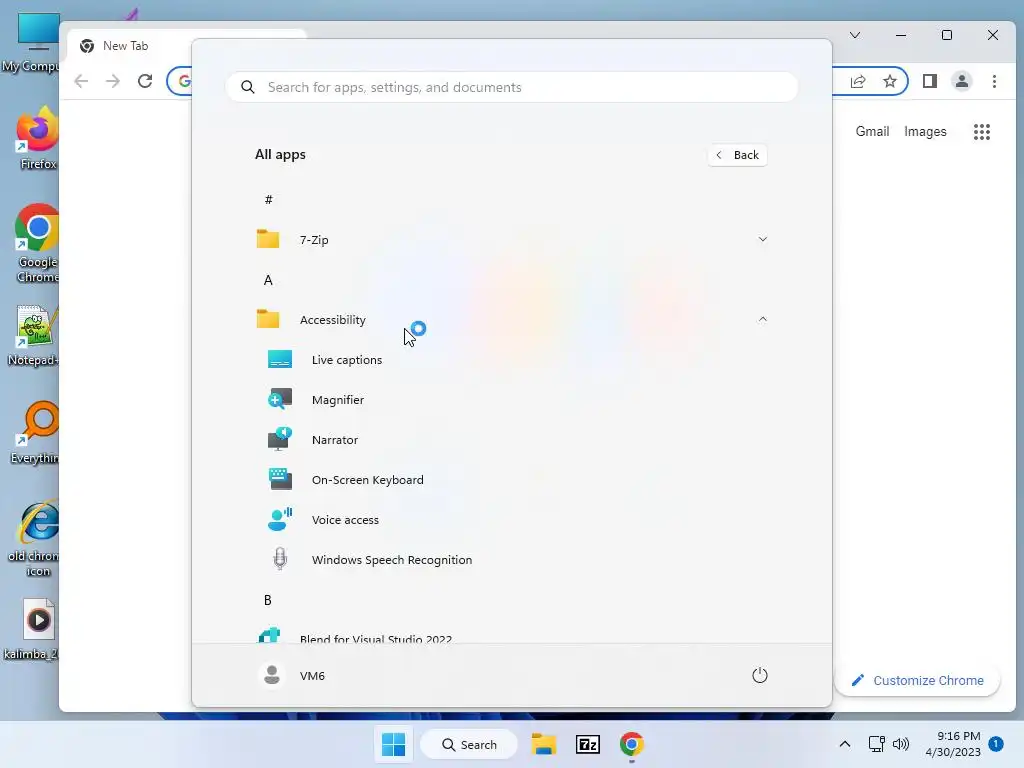The height and width of the screenshot is (768, 1024).
Task: Select Everything desktop shortcut
Action: (x=37, y=432)
